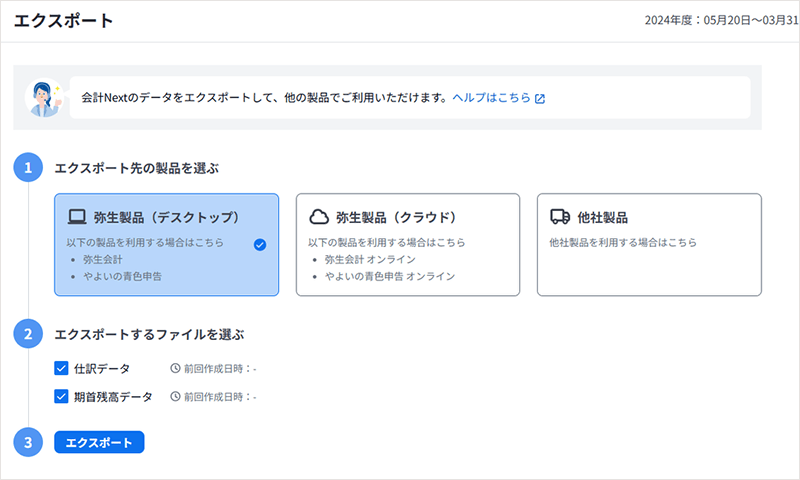Screen dimensions: 800x480
Task: Click the external link icon beside ヘルプはこちら
Action: 540,99
